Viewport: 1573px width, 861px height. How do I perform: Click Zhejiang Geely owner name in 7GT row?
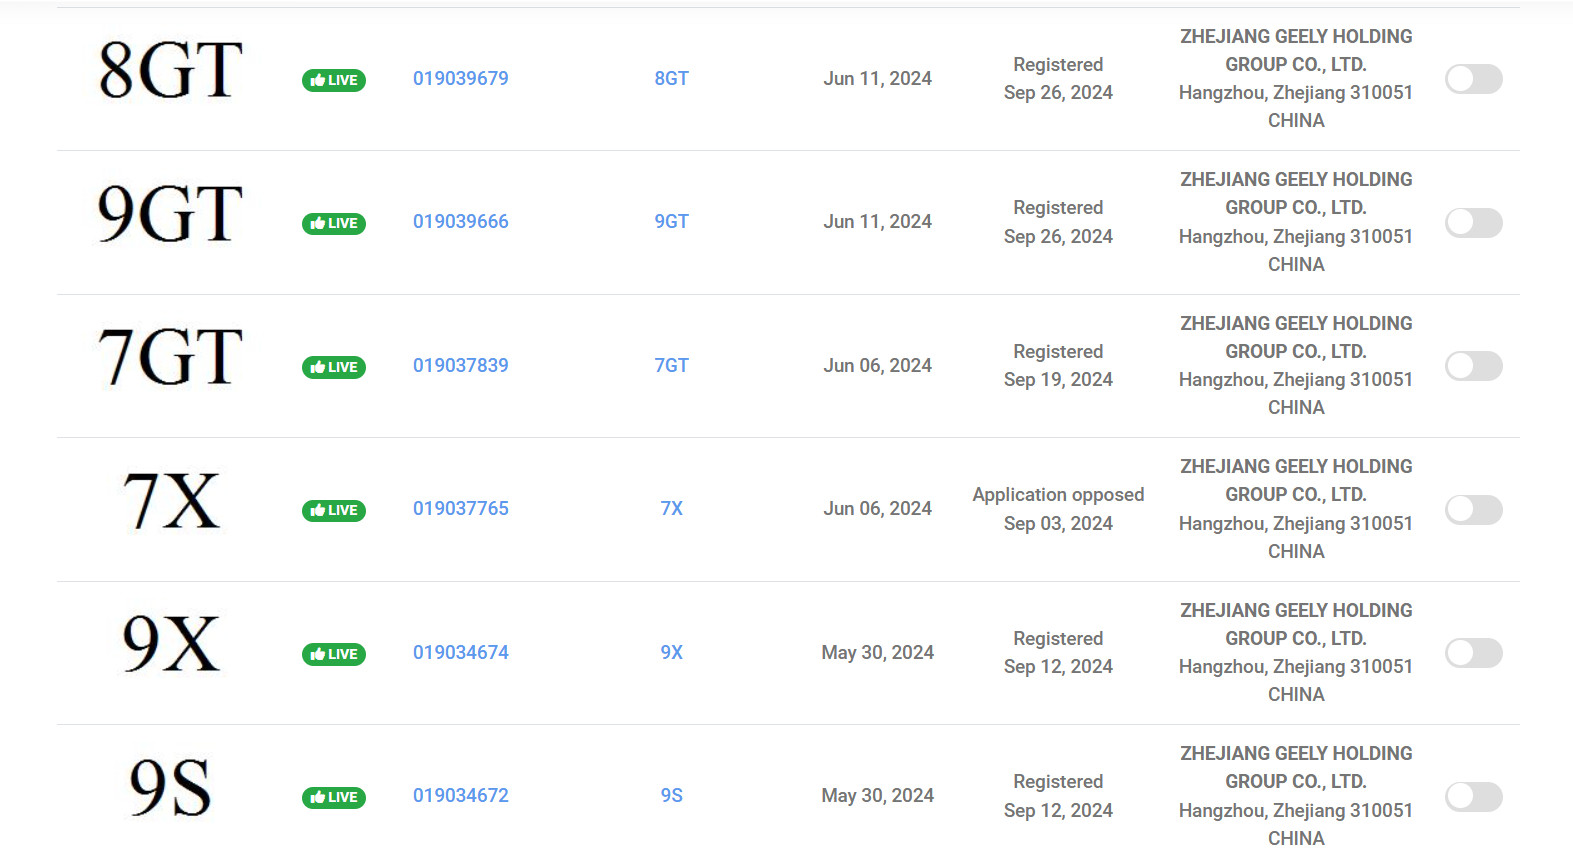1296,337
